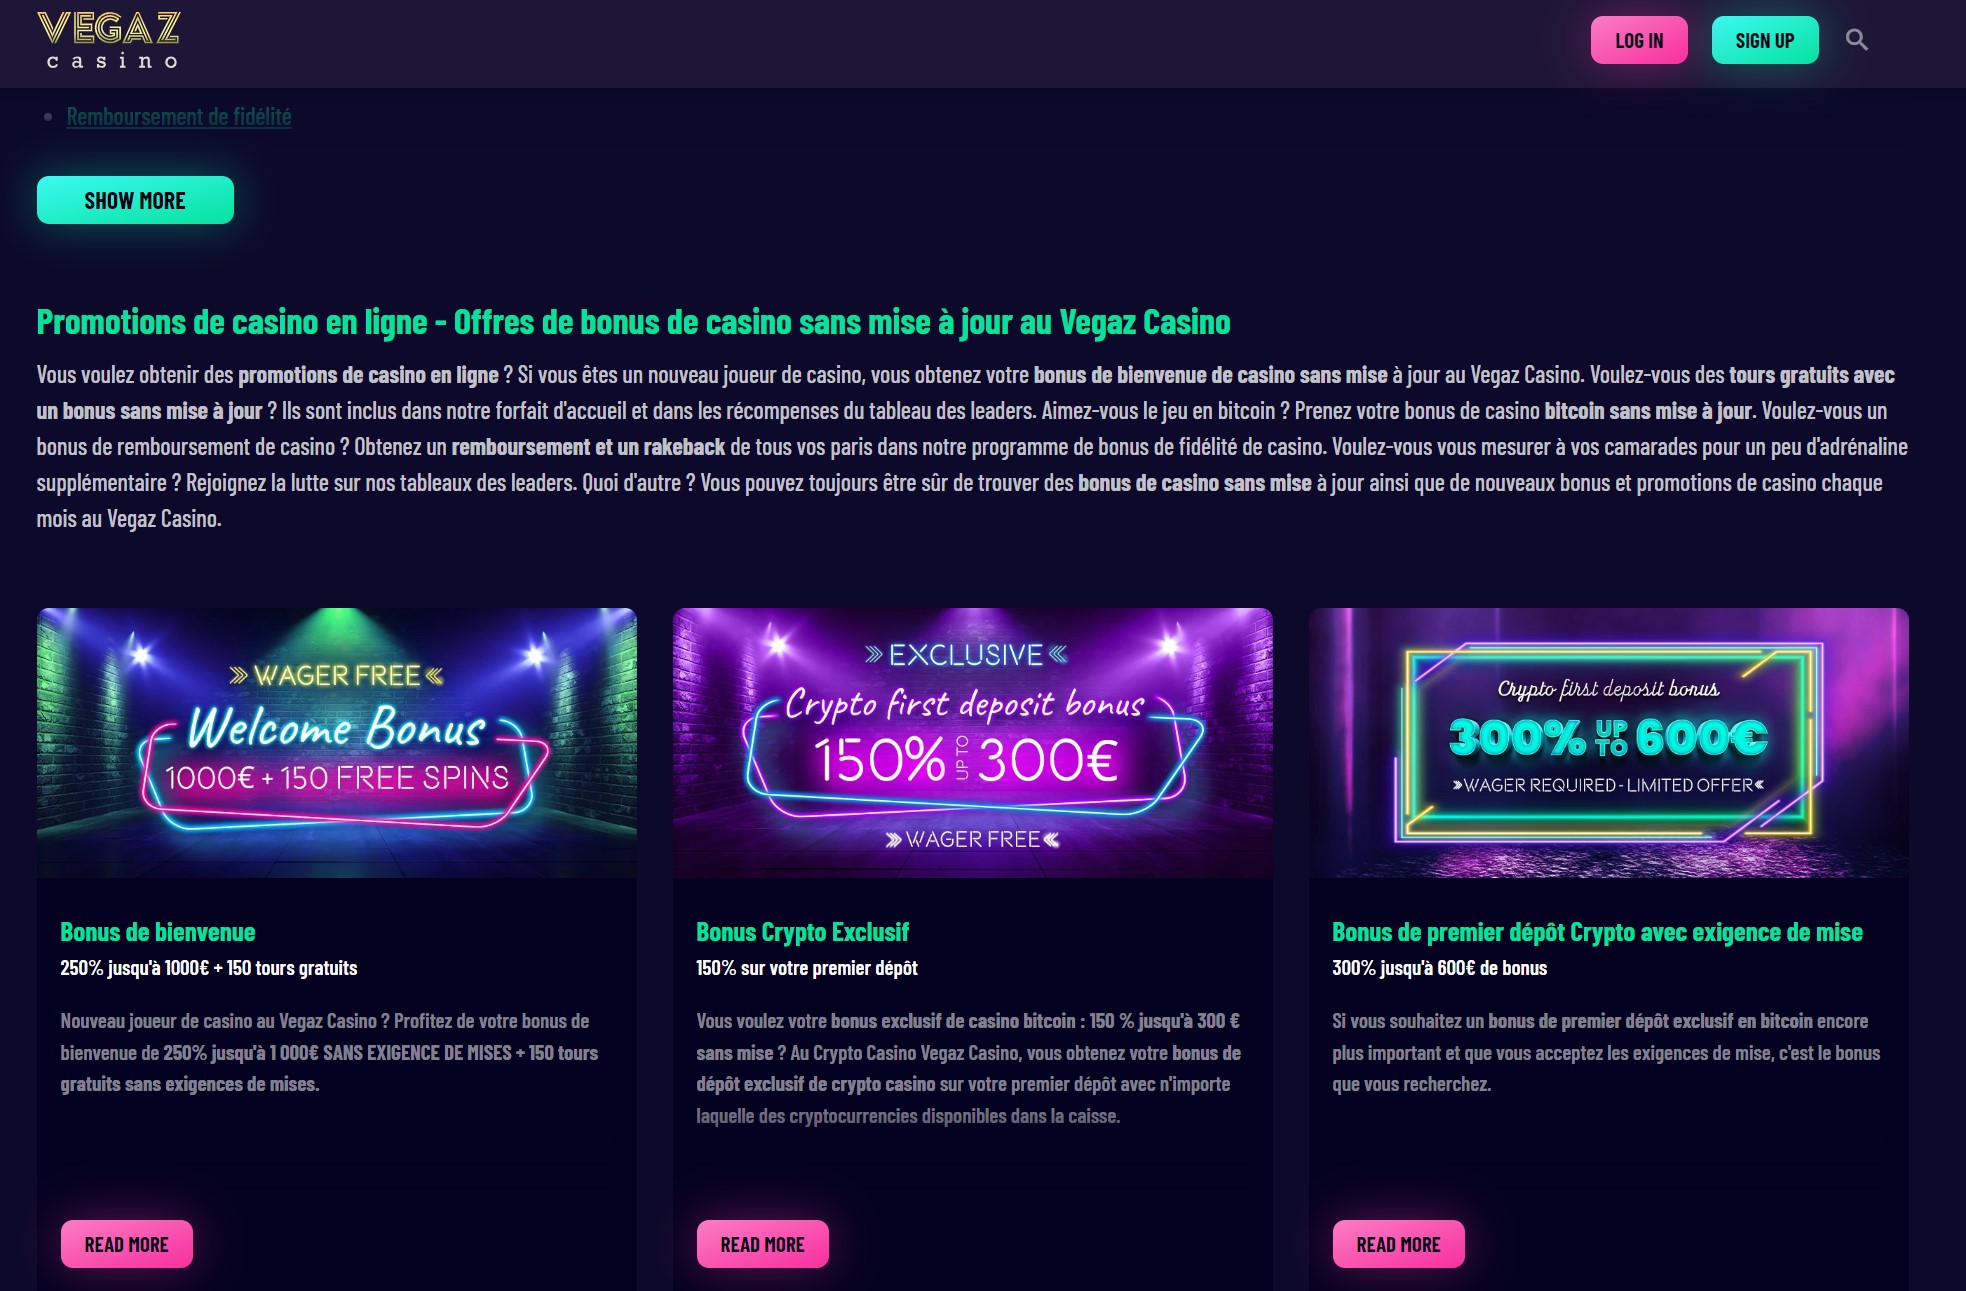Open the Wager Free Welcome Bonus banner
The image size is (1966, 1291).
[337, 743]
